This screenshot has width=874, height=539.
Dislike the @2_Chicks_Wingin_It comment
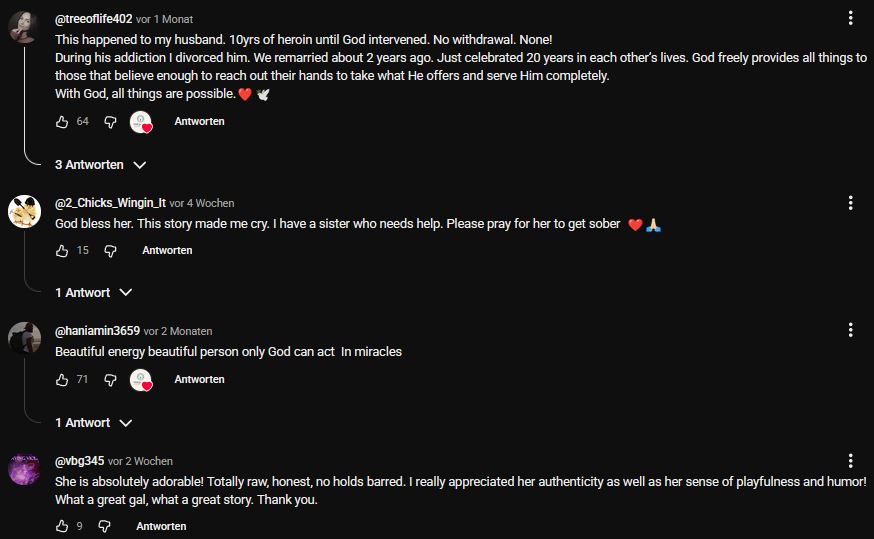[110, 251]
